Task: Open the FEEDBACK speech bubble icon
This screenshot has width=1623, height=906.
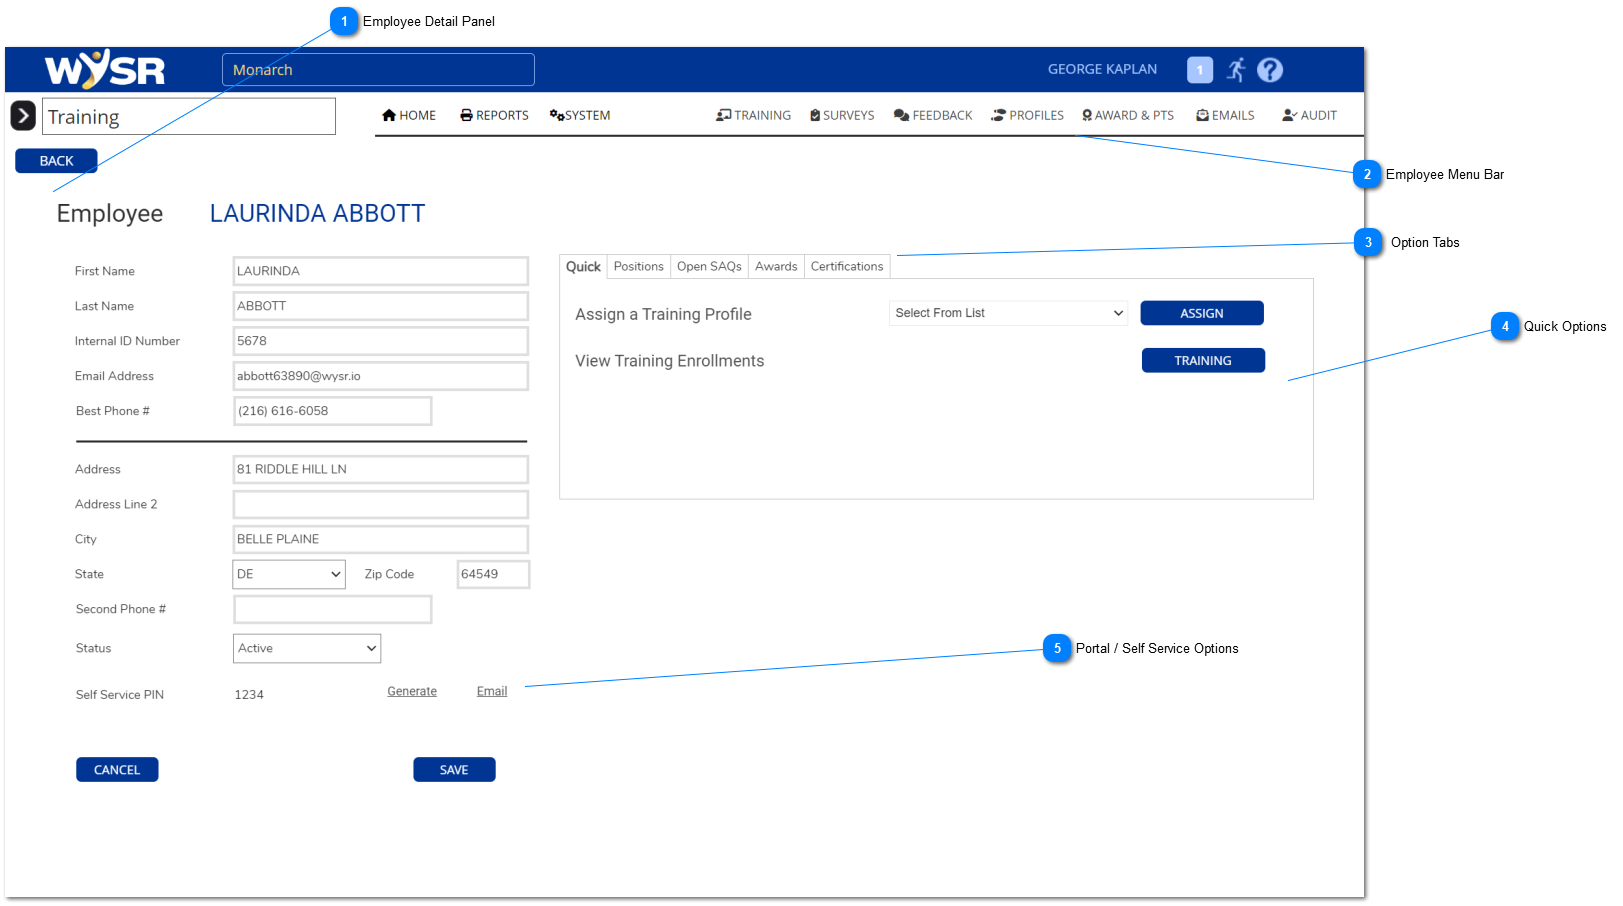Action: 900,115
